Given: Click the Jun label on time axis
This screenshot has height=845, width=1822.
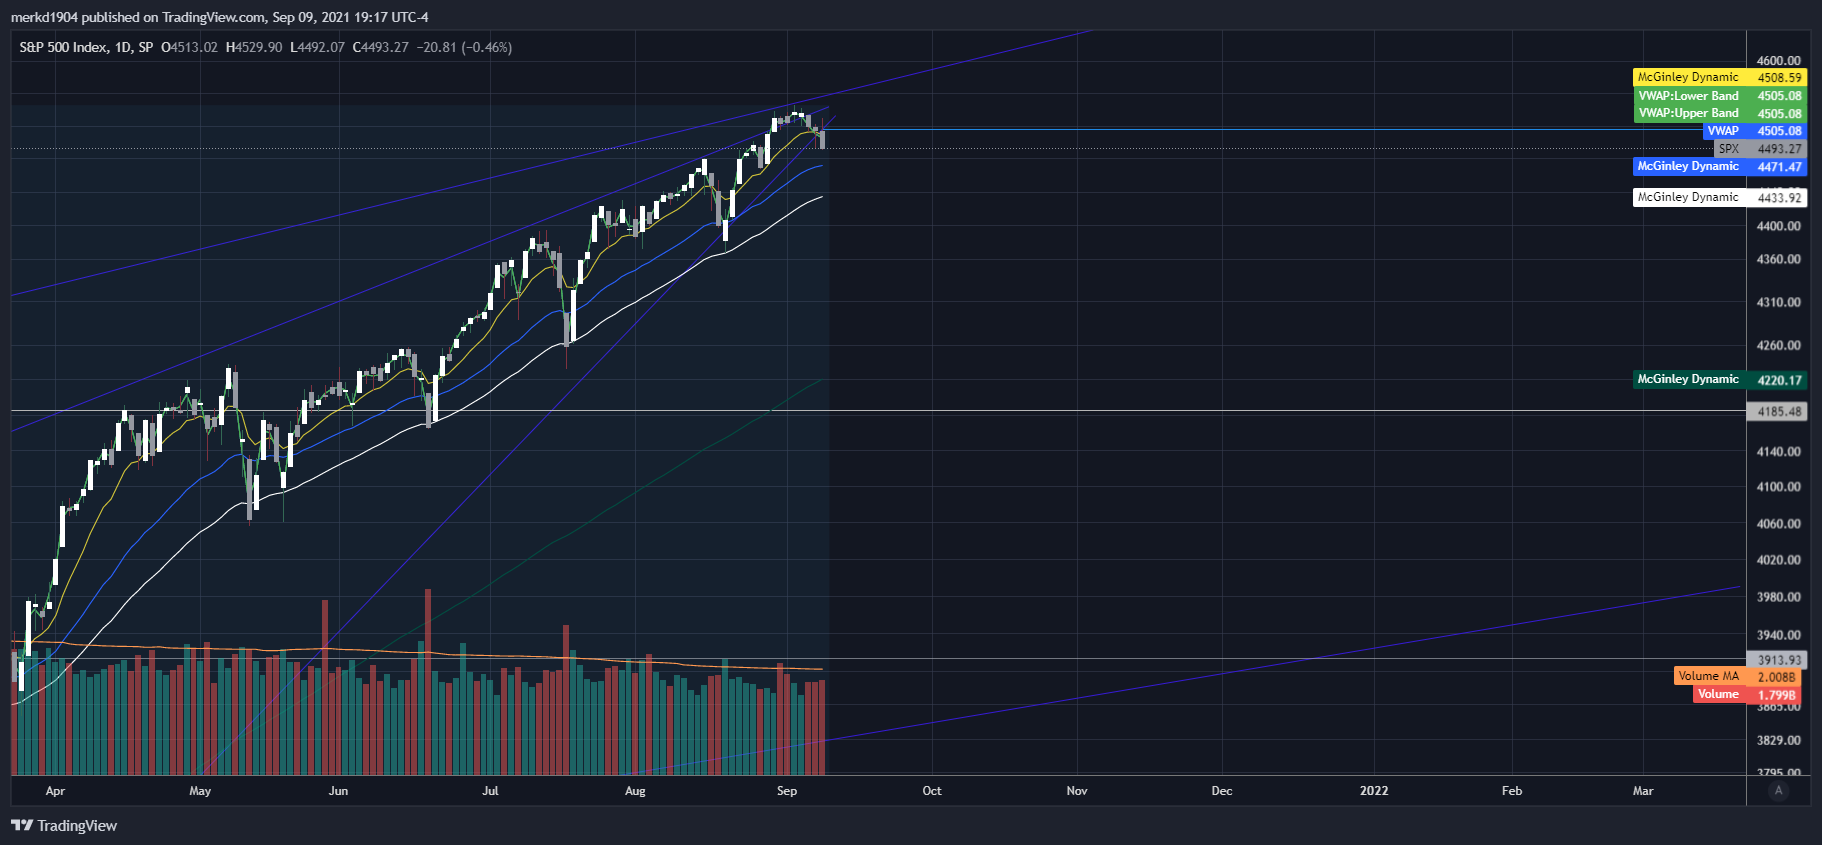Looking at the screenshot, I should [338, 791].
